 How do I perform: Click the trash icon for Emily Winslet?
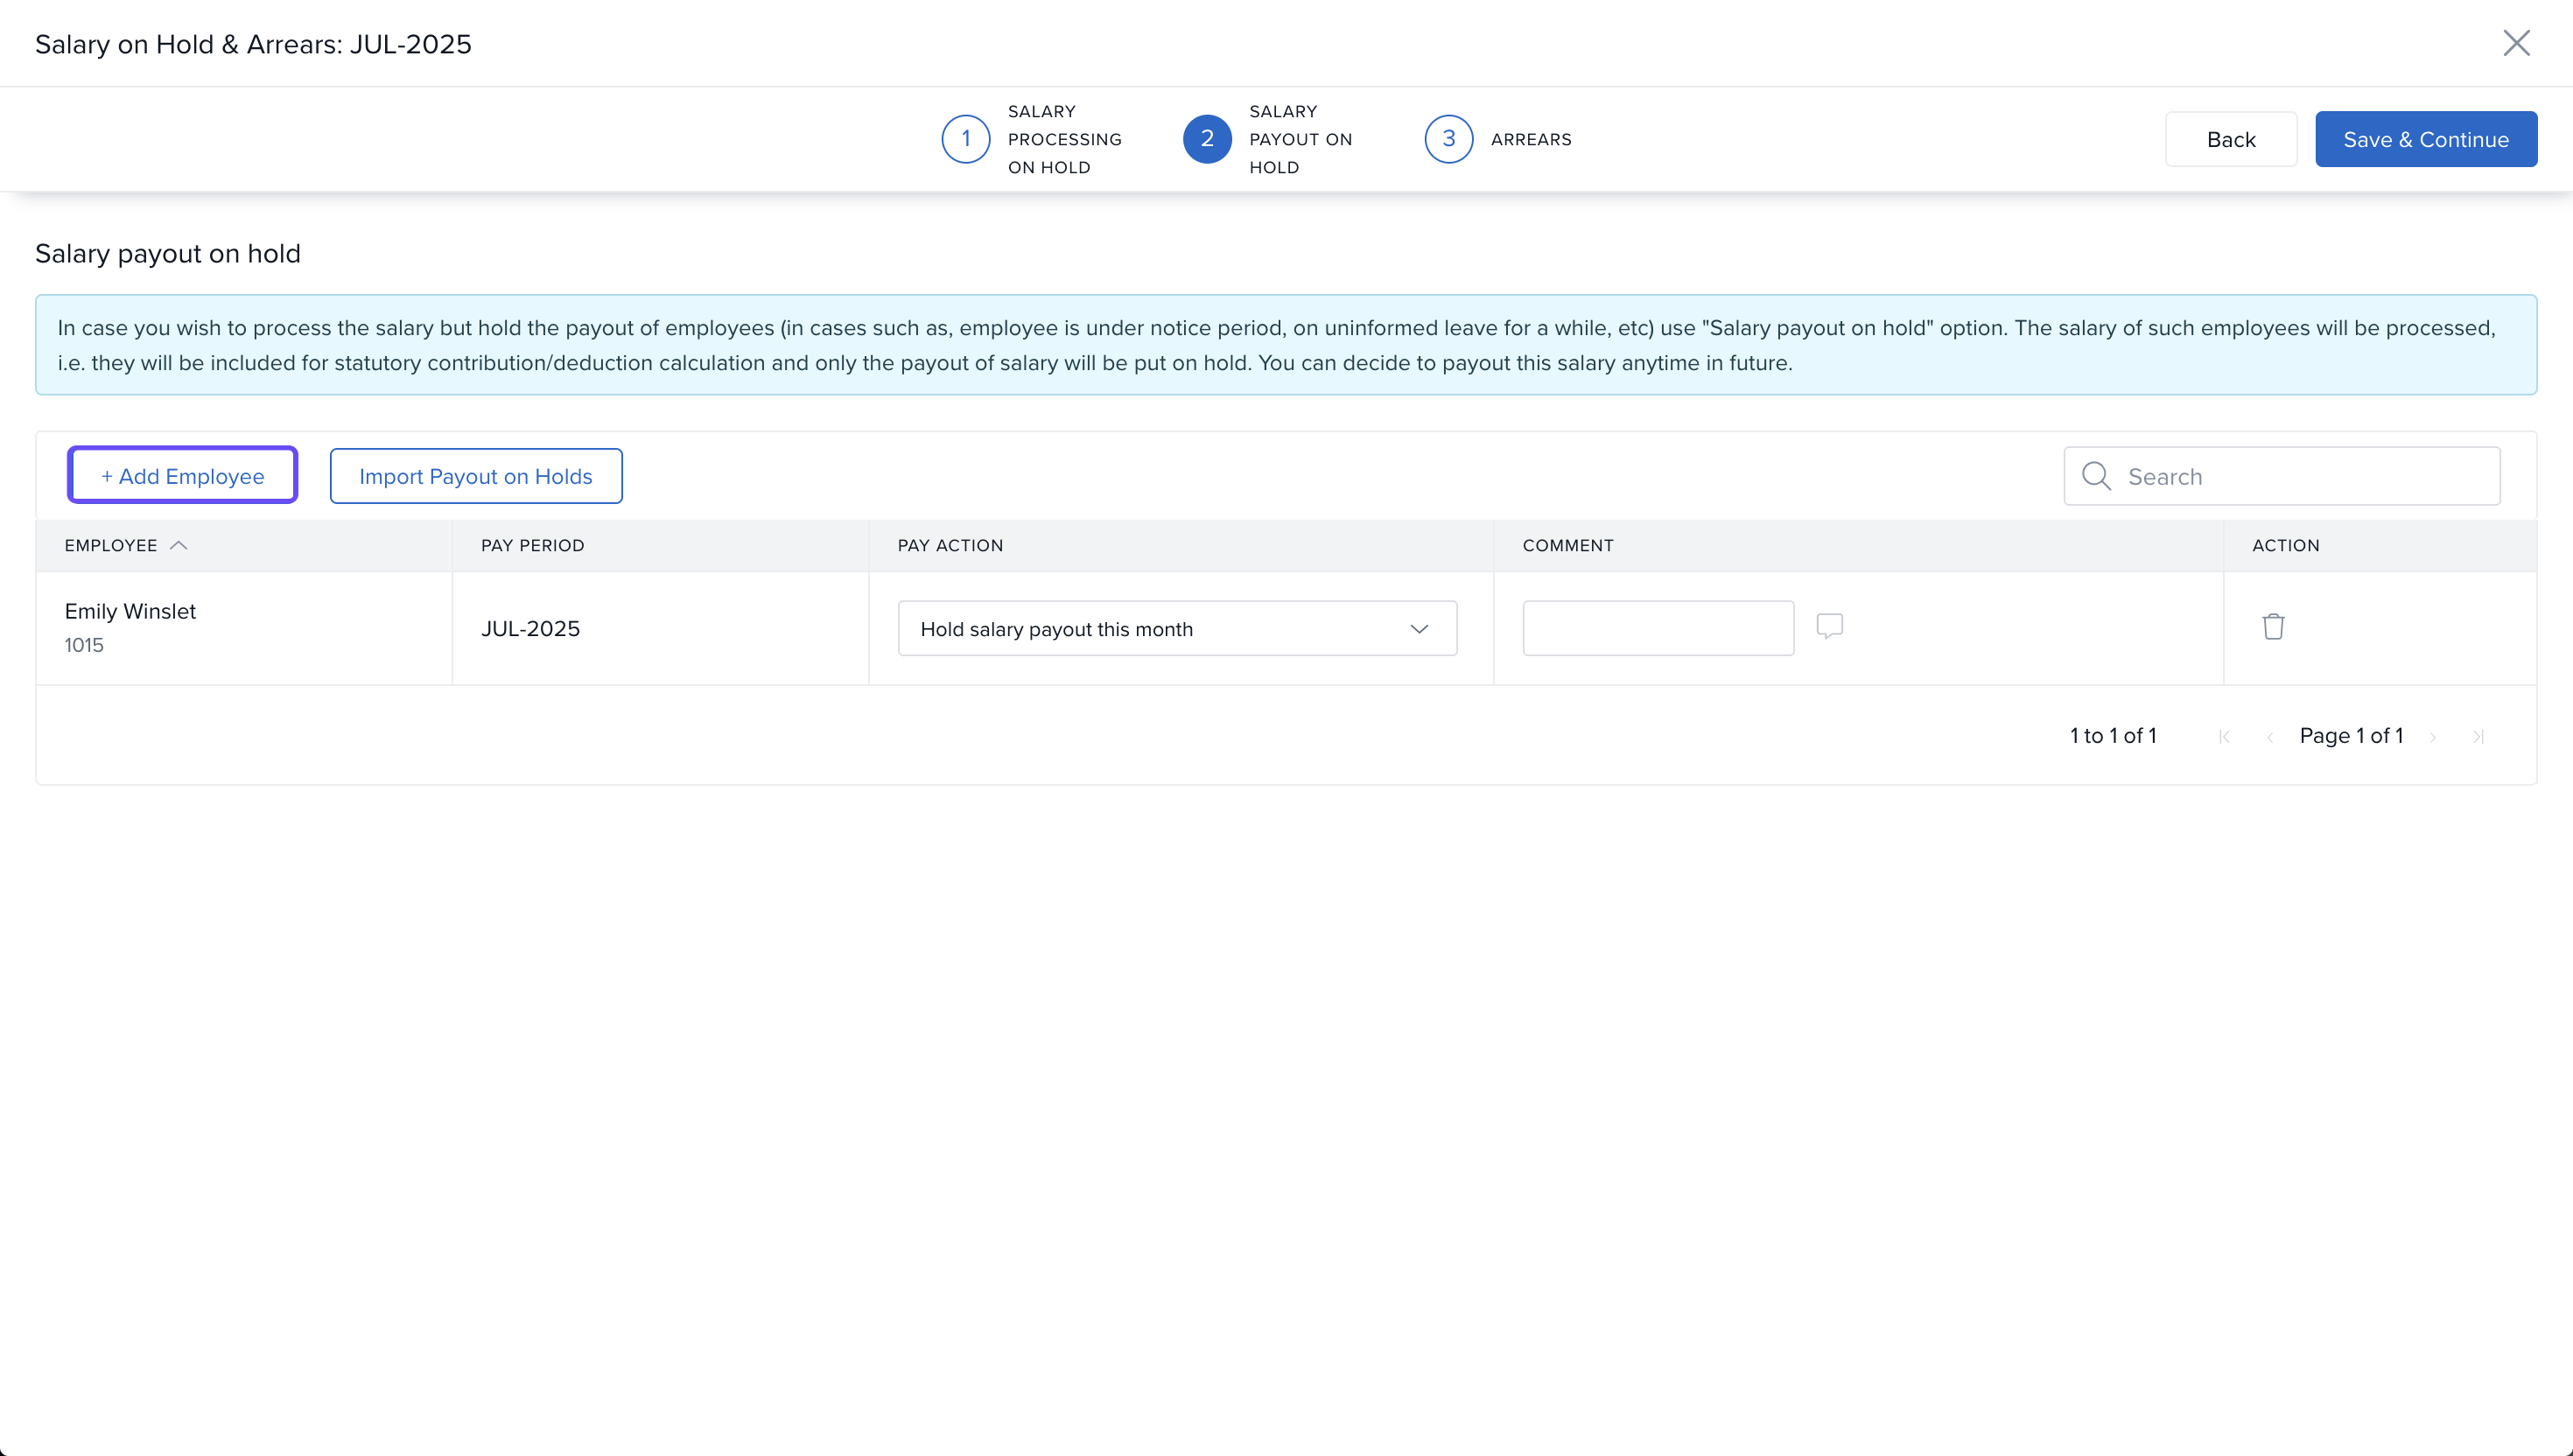[x=2273, y=627]
